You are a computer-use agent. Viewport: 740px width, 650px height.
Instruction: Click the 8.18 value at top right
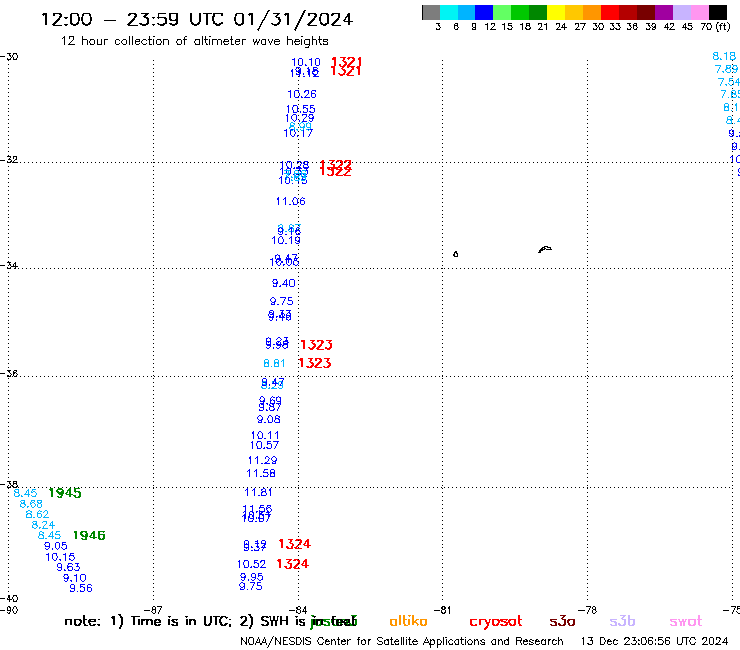pos(724,56)
